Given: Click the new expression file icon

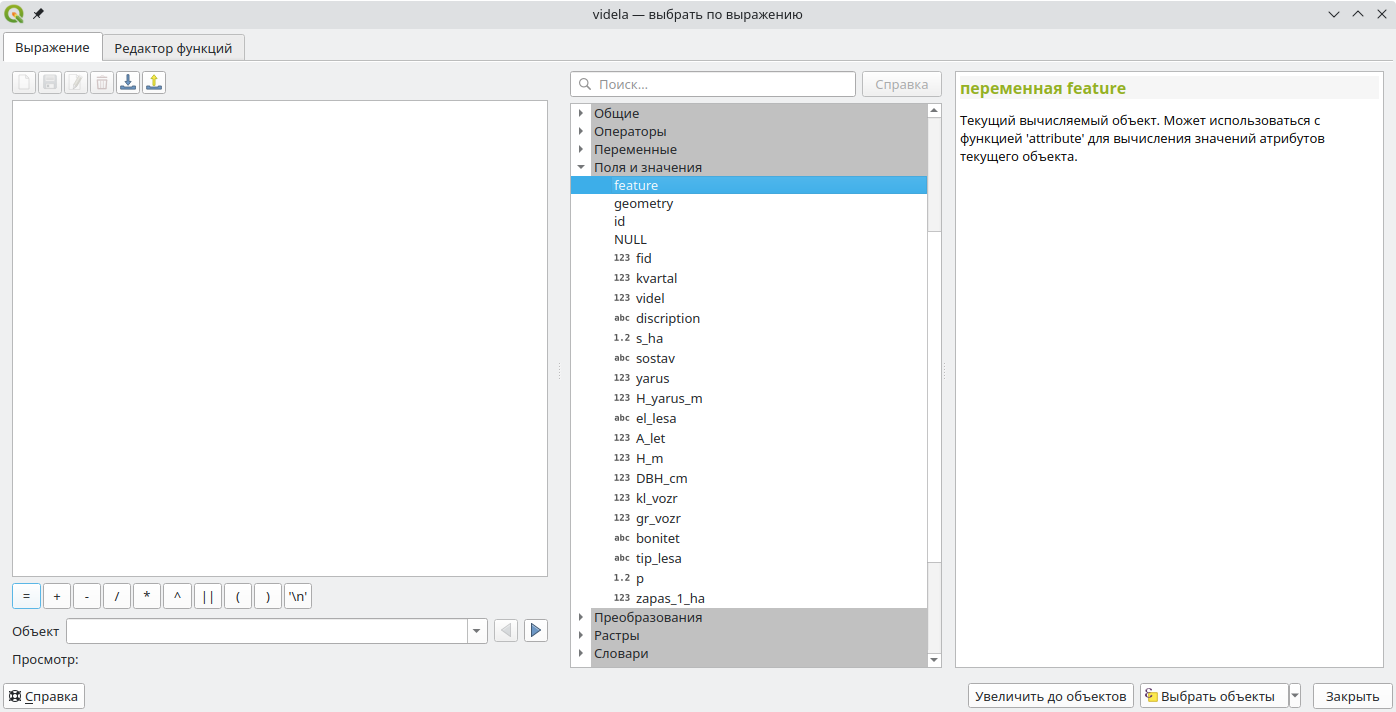Looking at the screenshot, I should (24, 83).
